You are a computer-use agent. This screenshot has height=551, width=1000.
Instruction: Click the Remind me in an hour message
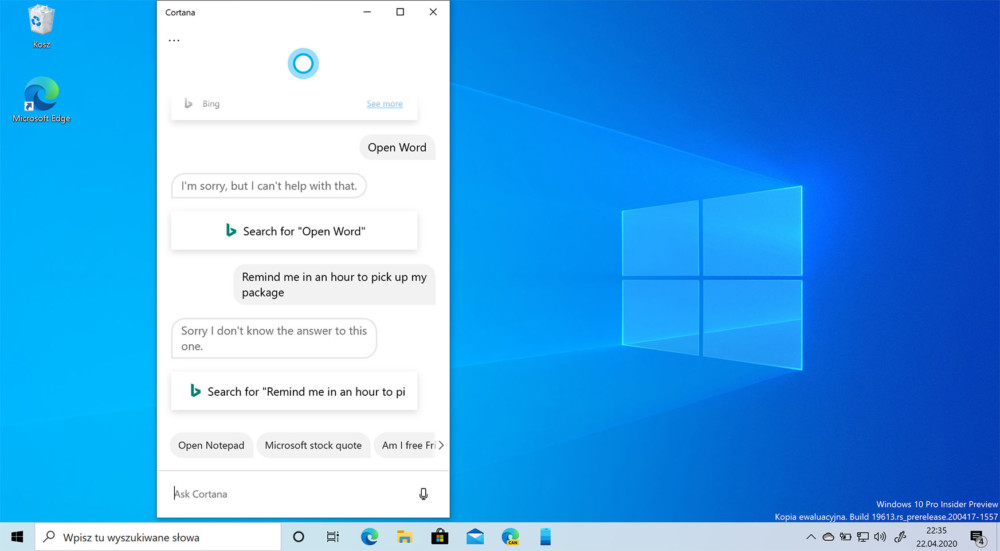pos(334,284)
